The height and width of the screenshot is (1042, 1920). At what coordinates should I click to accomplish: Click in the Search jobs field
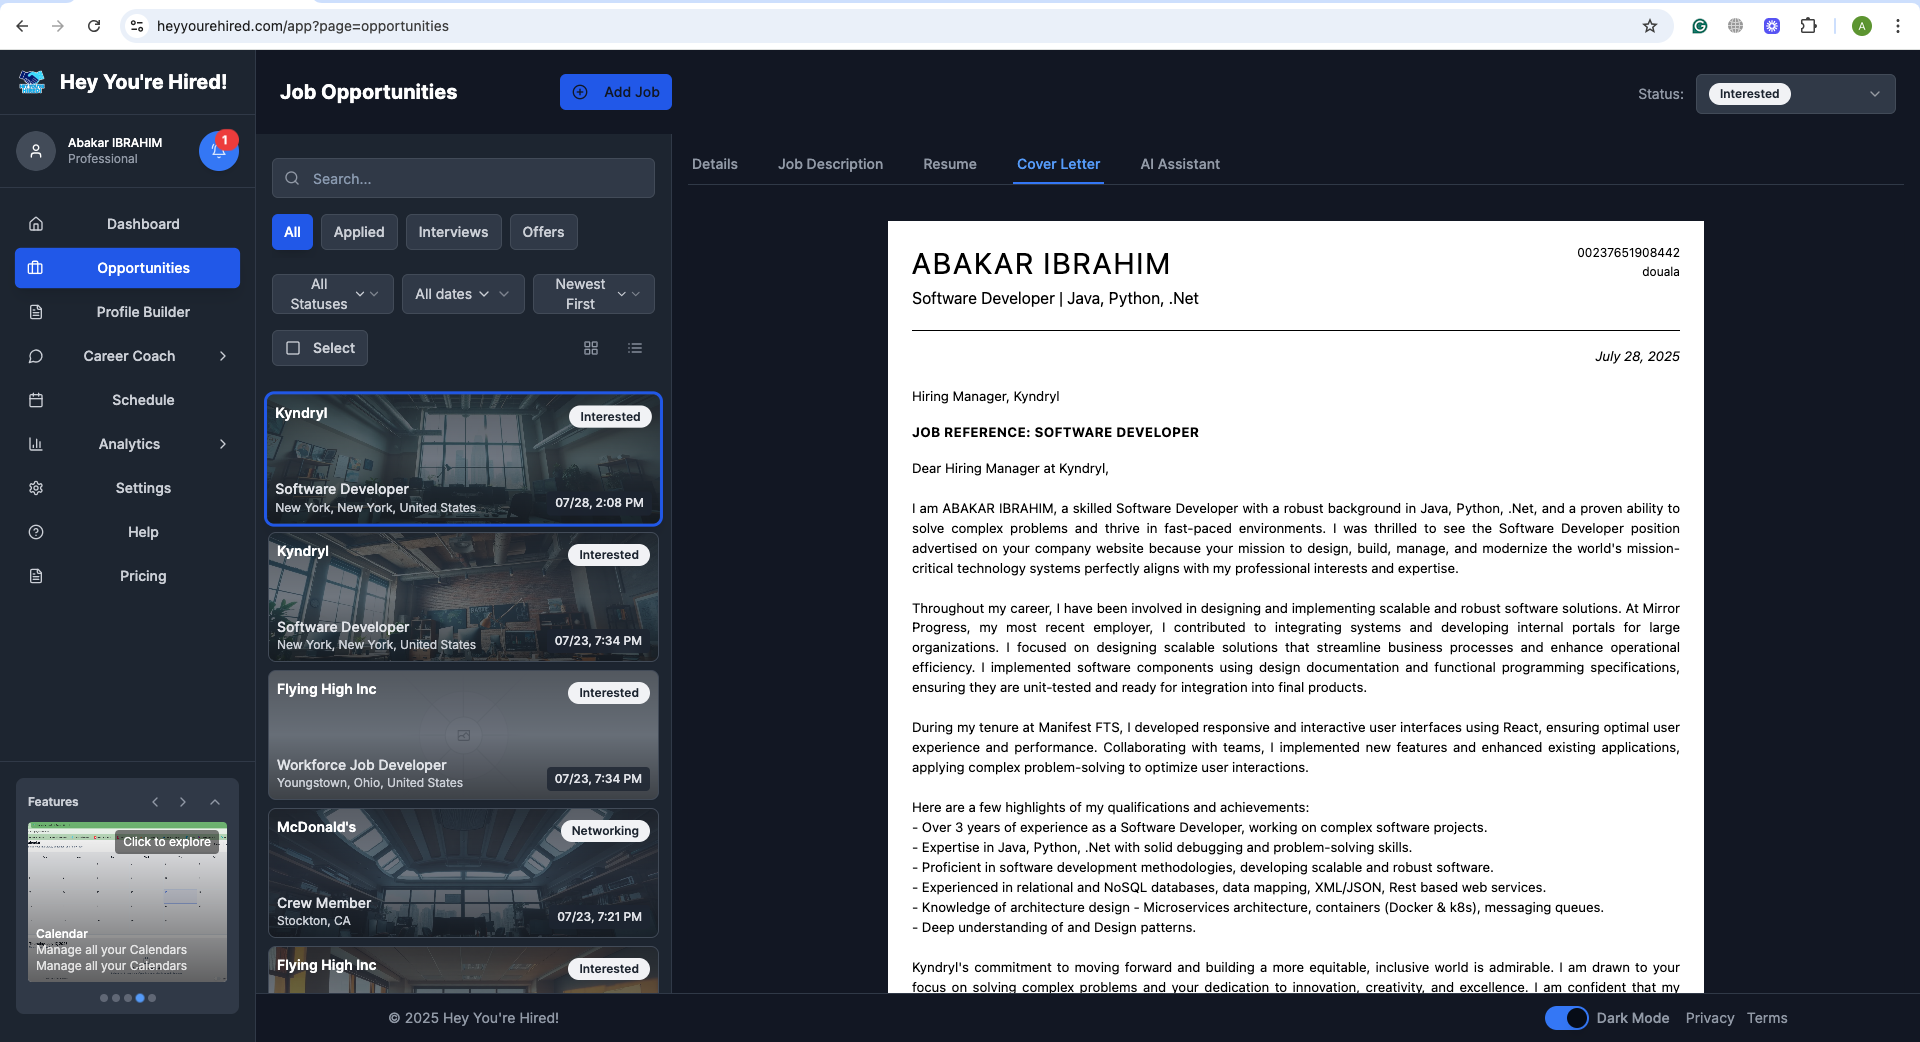463,178
